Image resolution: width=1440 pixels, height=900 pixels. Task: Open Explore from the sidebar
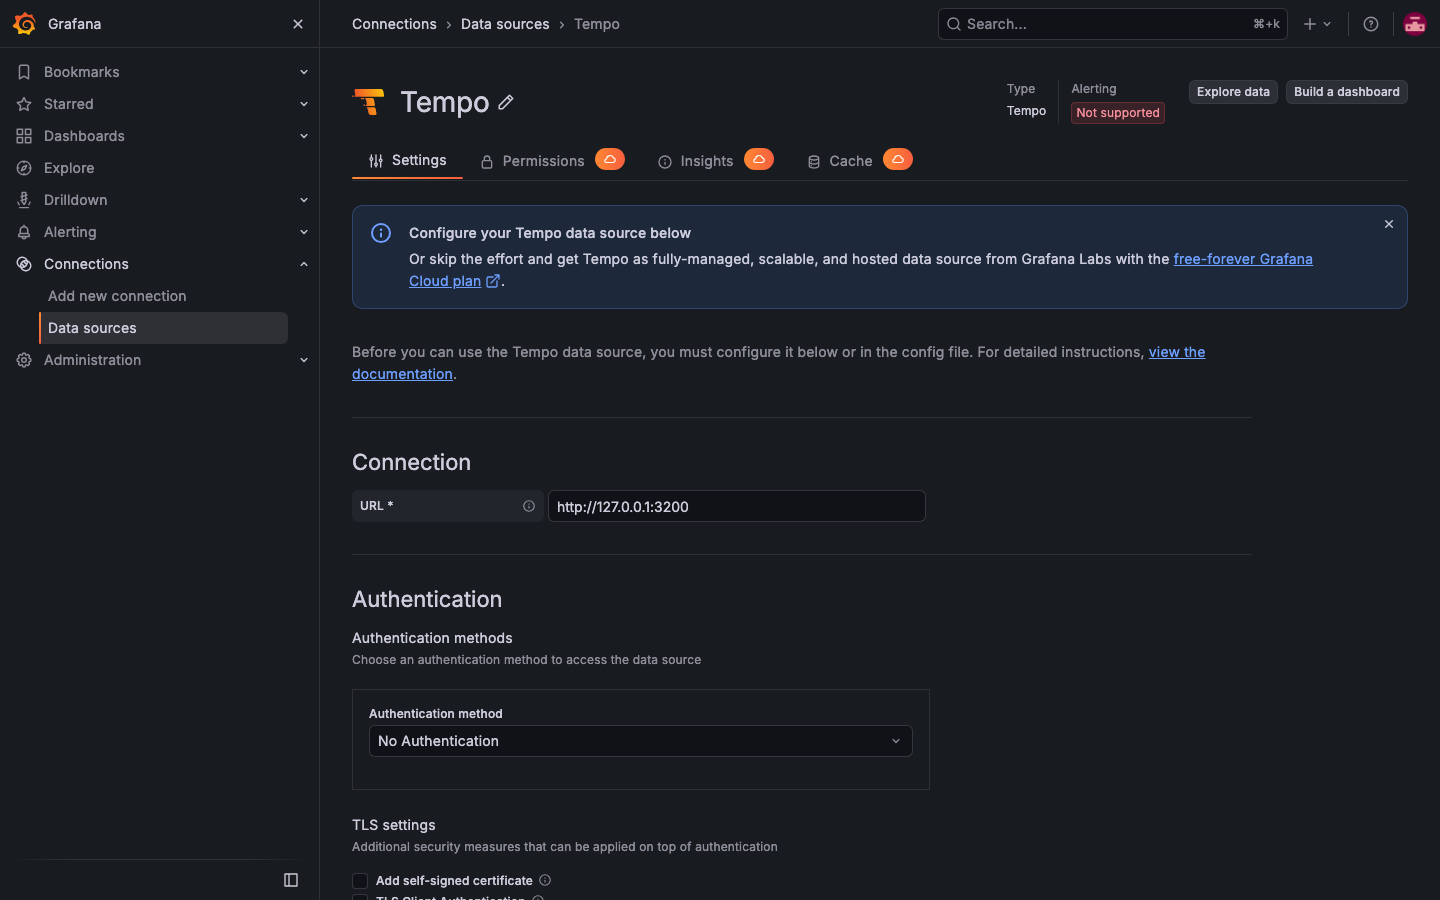point(69,168)
